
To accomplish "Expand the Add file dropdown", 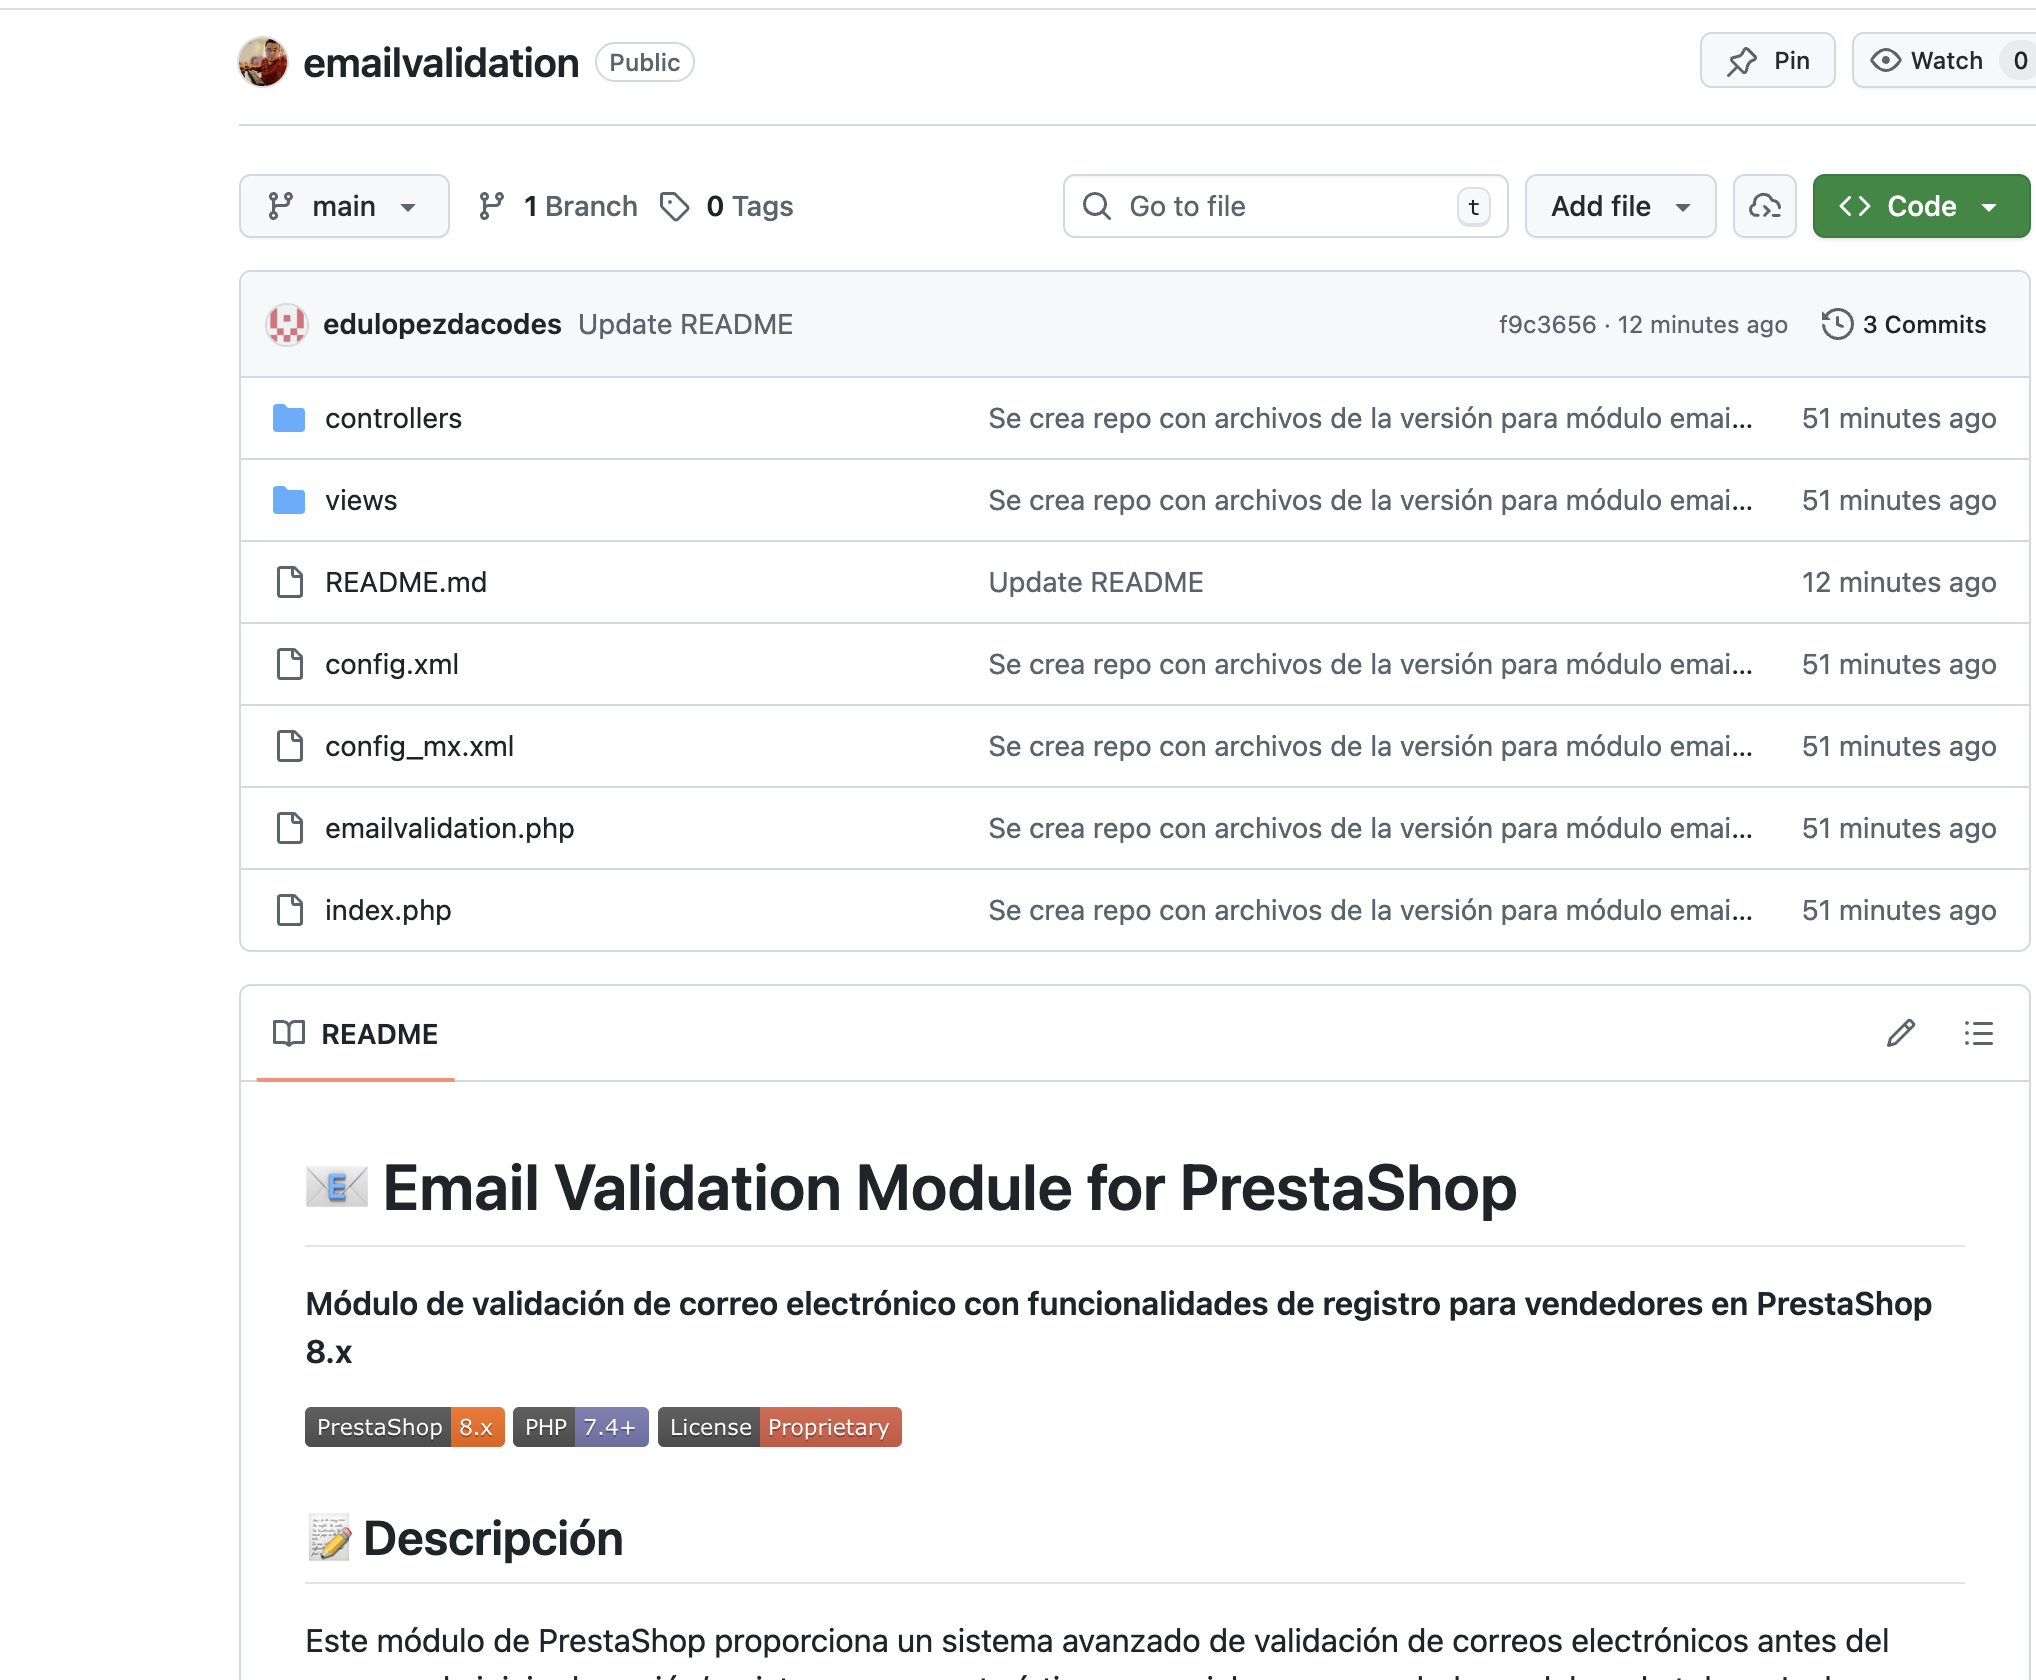I will click(1619, 206).
